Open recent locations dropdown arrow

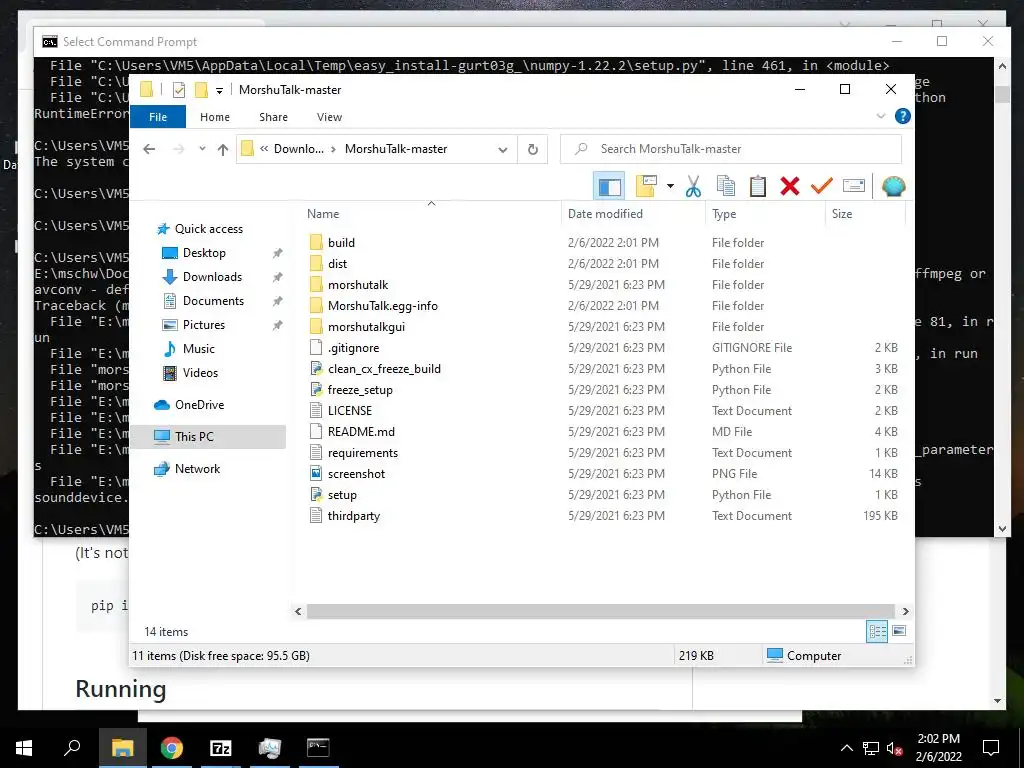(x=202, y=149)
